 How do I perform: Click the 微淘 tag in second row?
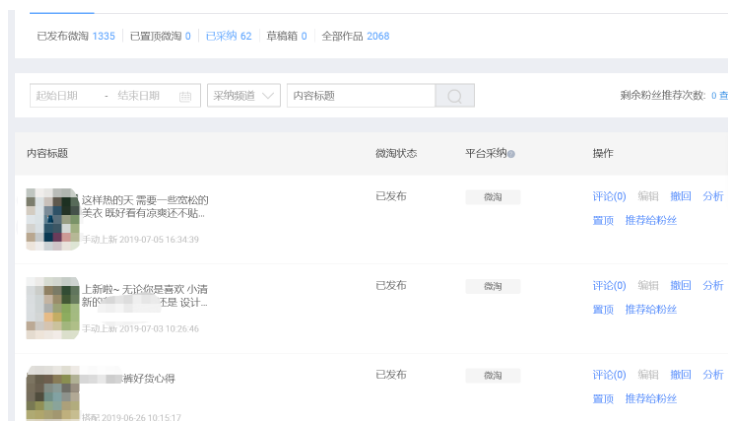point(493,286)
